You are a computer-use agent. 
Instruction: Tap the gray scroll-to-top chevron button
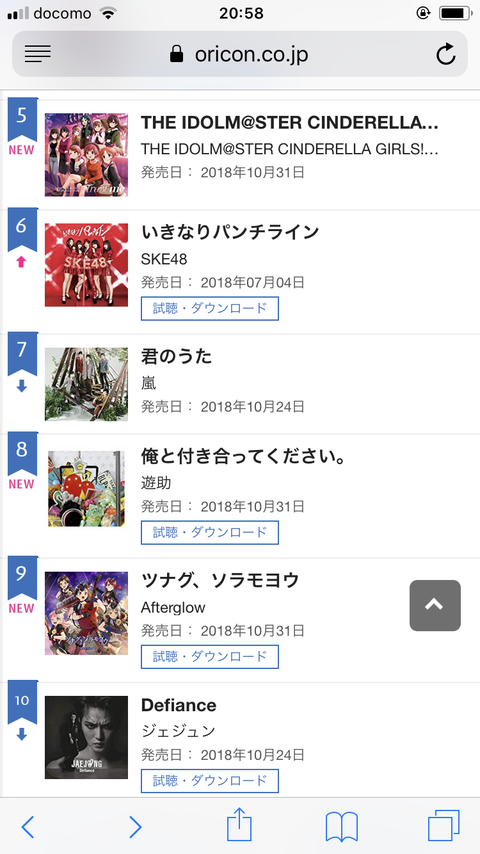[x=435, y=606]
